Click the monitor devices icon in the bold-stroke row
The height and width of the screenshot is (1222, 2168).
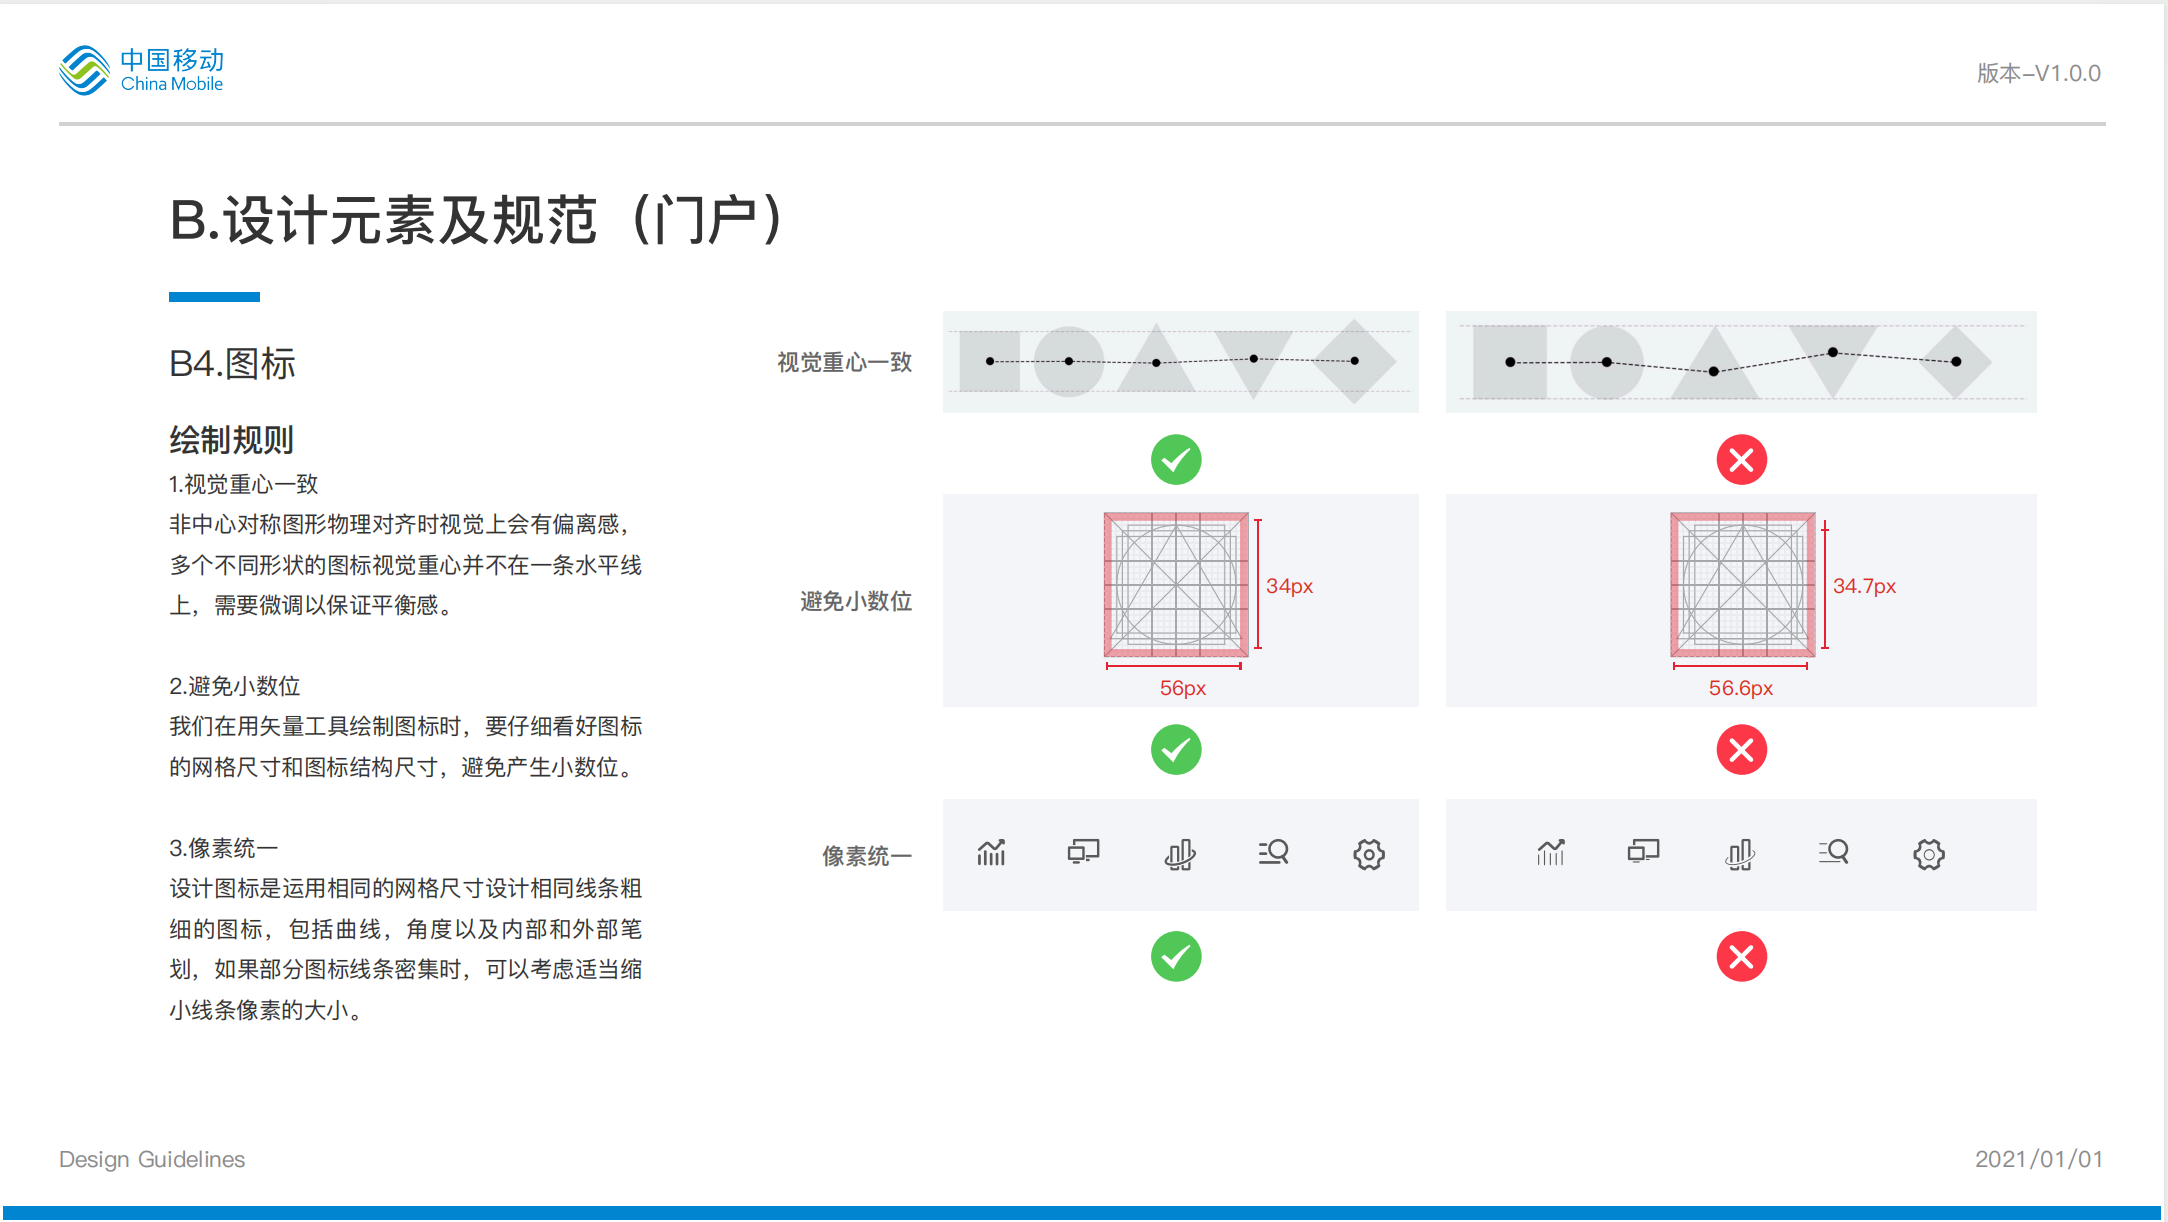click(1083, 852)
